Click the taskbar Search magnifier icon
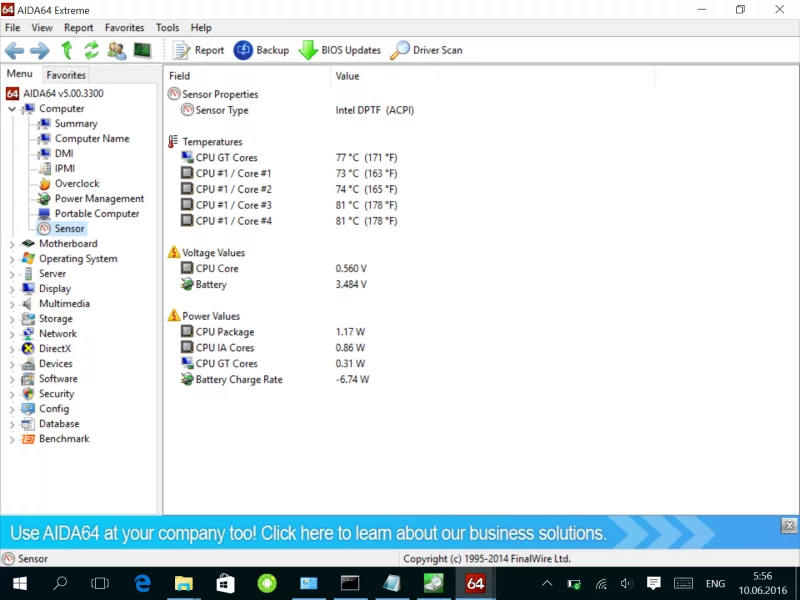The image size is (800, 600). (x=60, y=583)
